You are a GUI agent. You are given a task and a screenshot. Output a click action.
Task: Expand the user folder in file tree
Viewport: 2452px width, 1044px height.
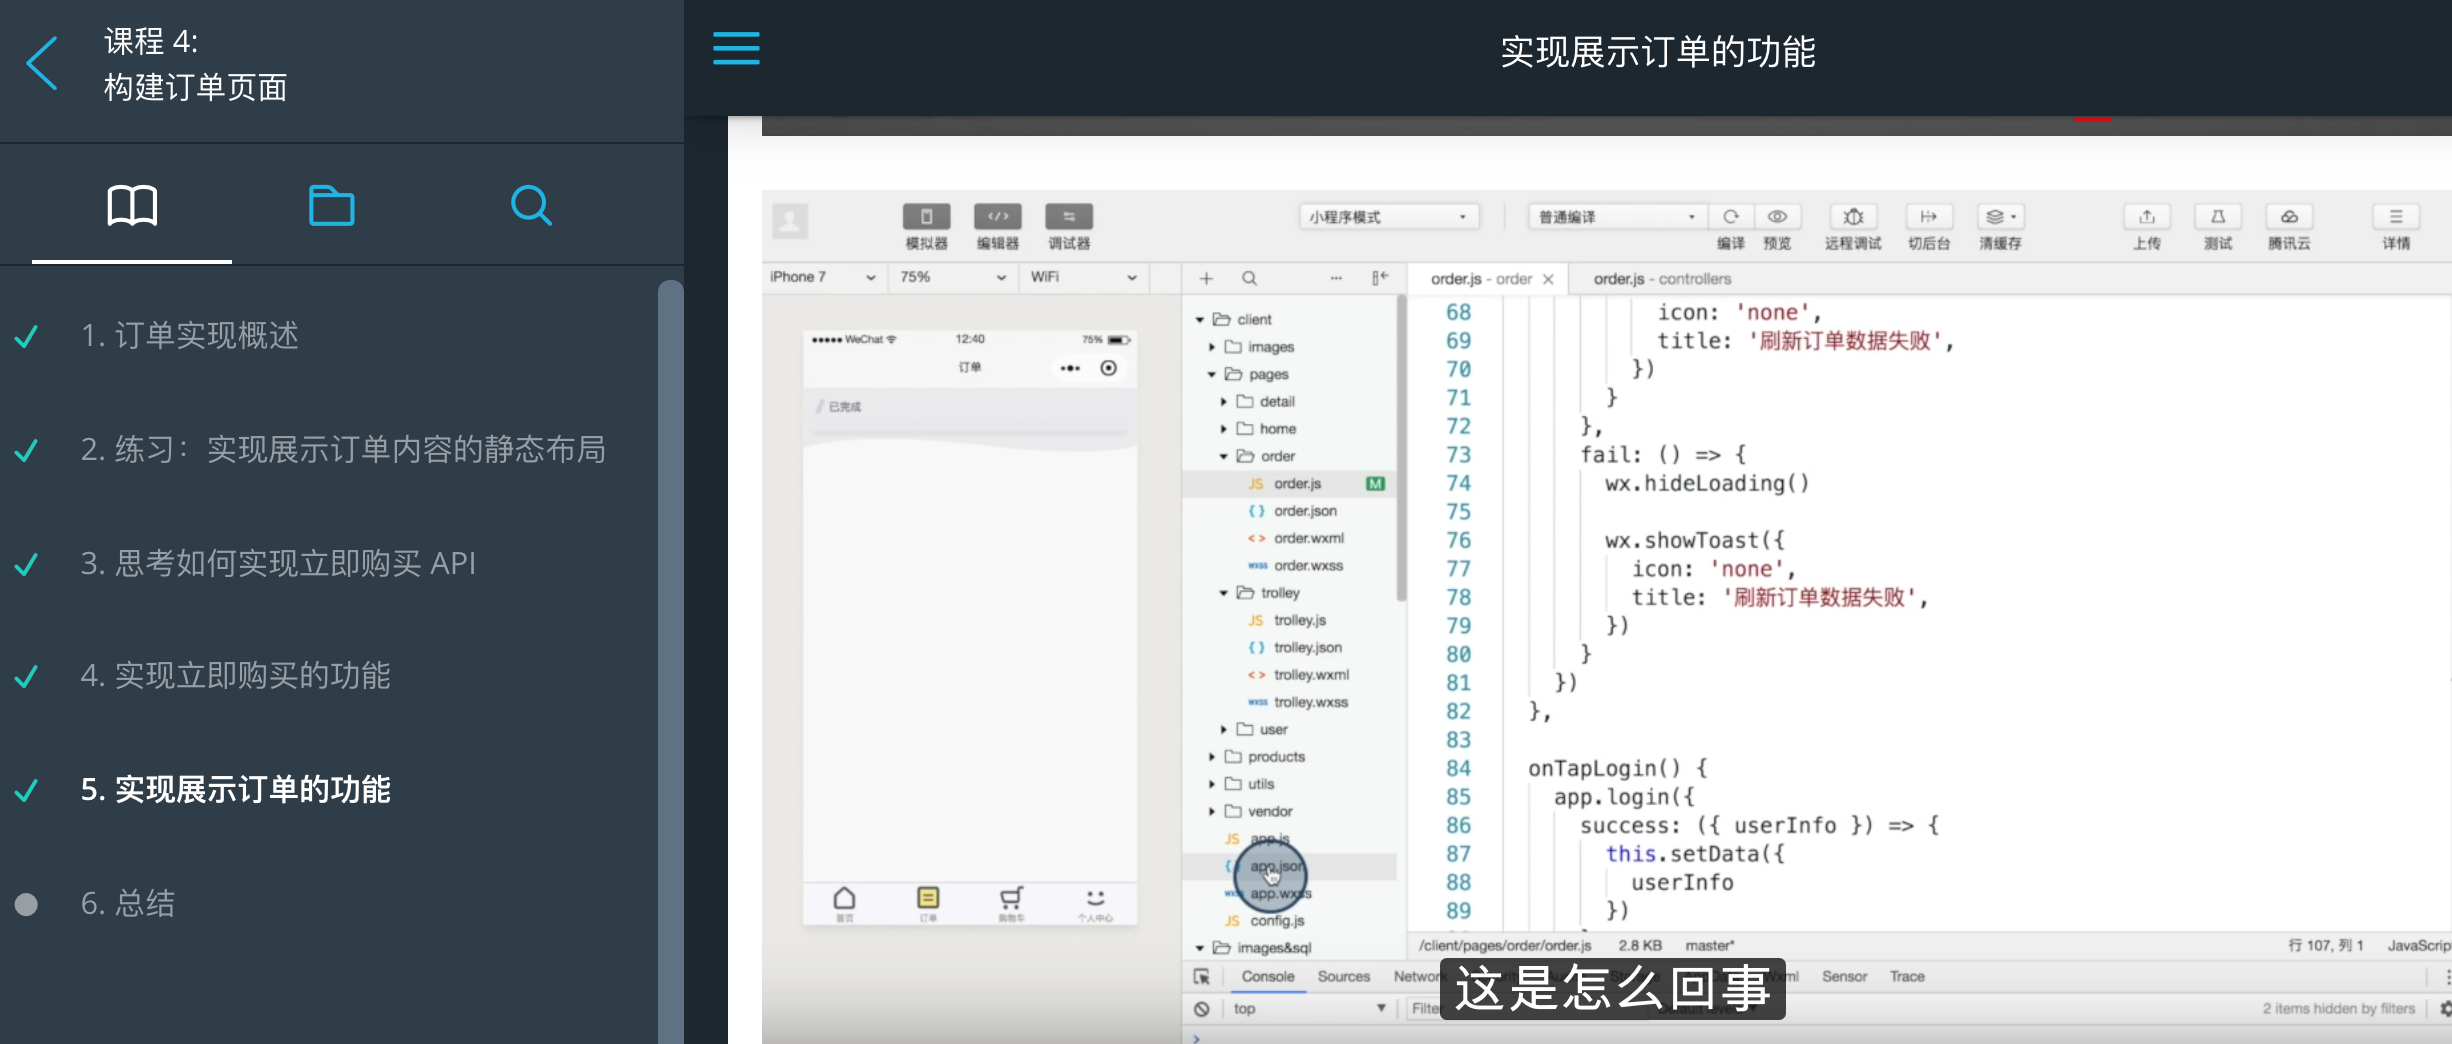(x=1224, y=728)
